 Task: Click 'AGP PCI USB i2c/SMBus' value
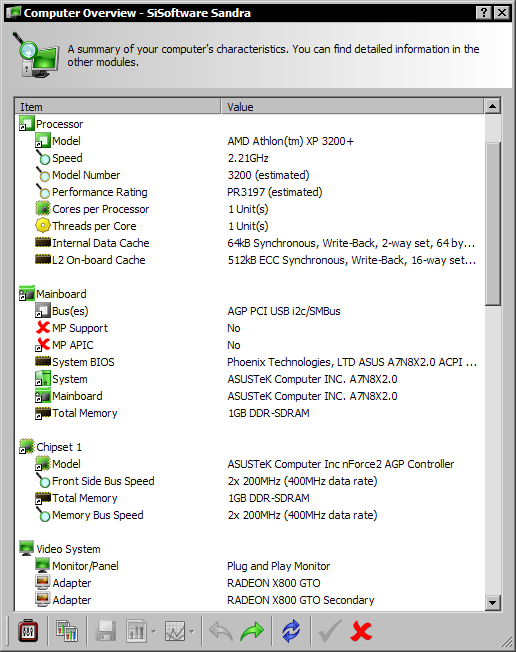[284, 311]
